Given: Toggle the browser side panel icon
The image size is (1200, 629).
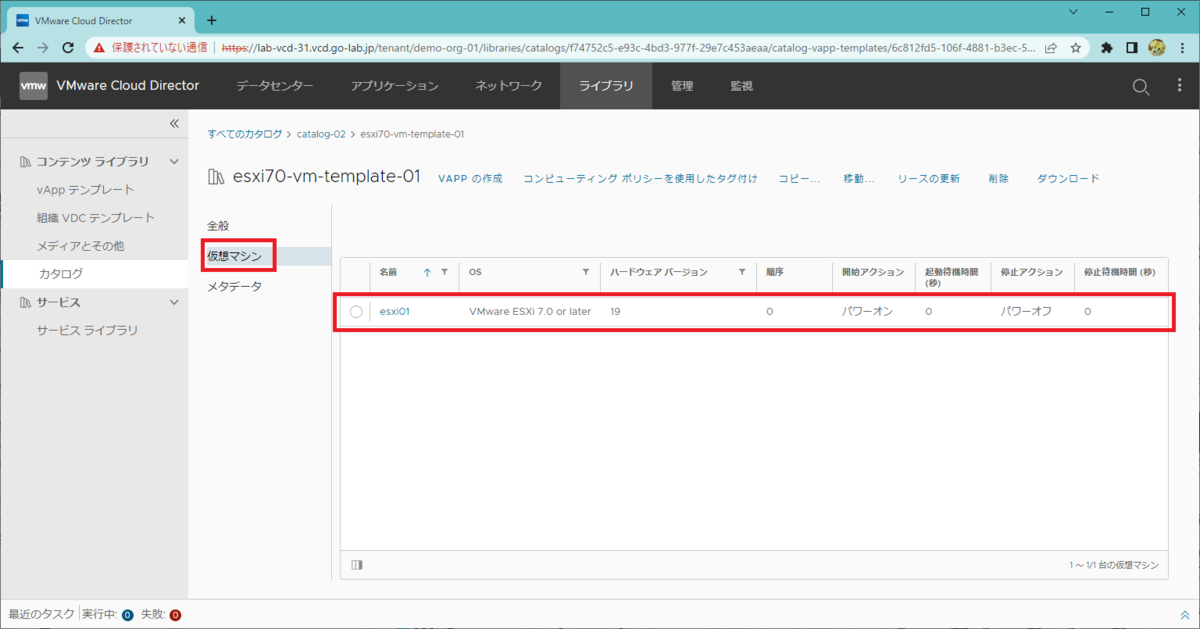Looking at the screenshot, I should 1132,47.
